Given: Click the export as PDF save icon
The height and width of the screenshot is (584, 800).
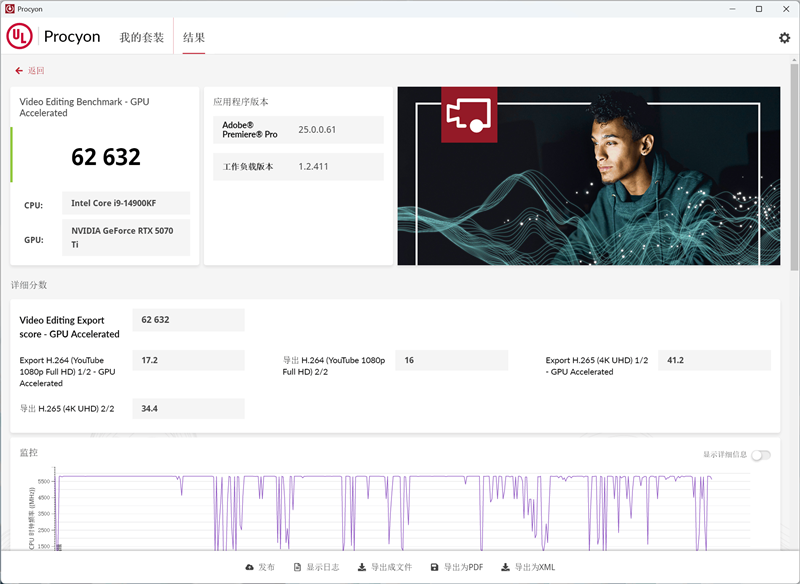Looking at the screenshot, I should [x=435, y=567].
